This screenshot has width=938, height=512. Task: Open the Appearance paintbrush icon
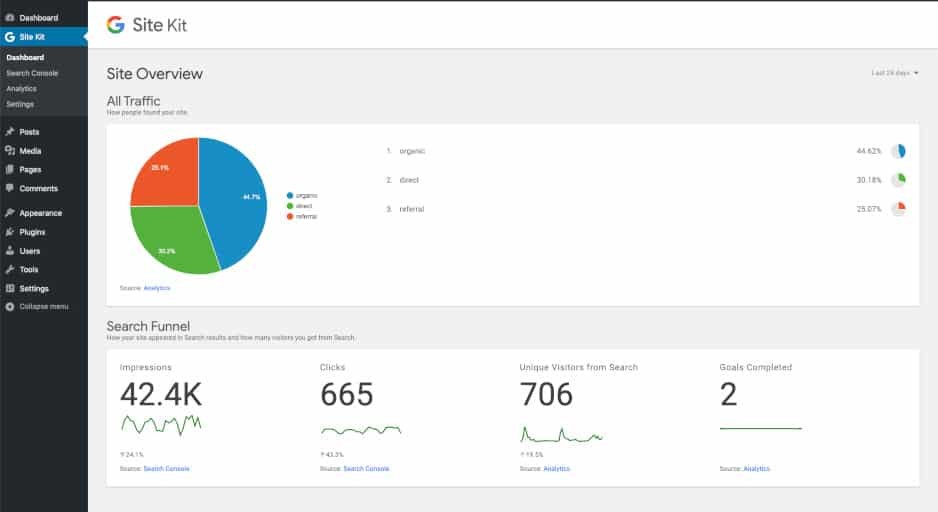point(10,213)
